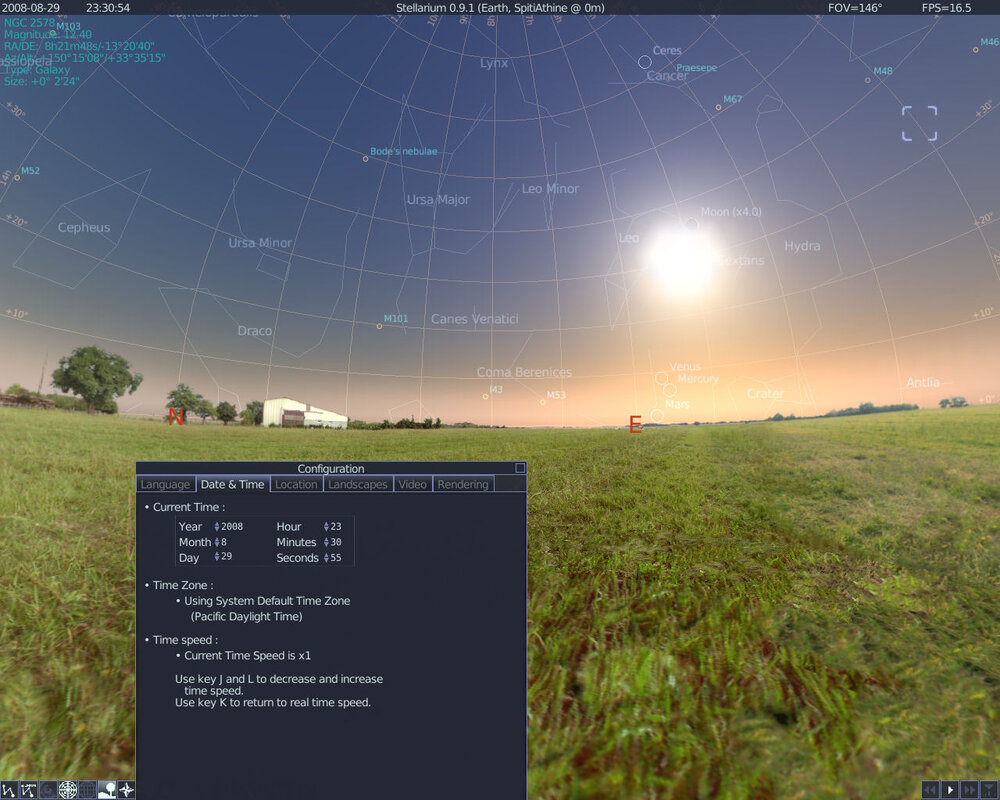Toggle ground landscape display icon

tap(107, 790)
